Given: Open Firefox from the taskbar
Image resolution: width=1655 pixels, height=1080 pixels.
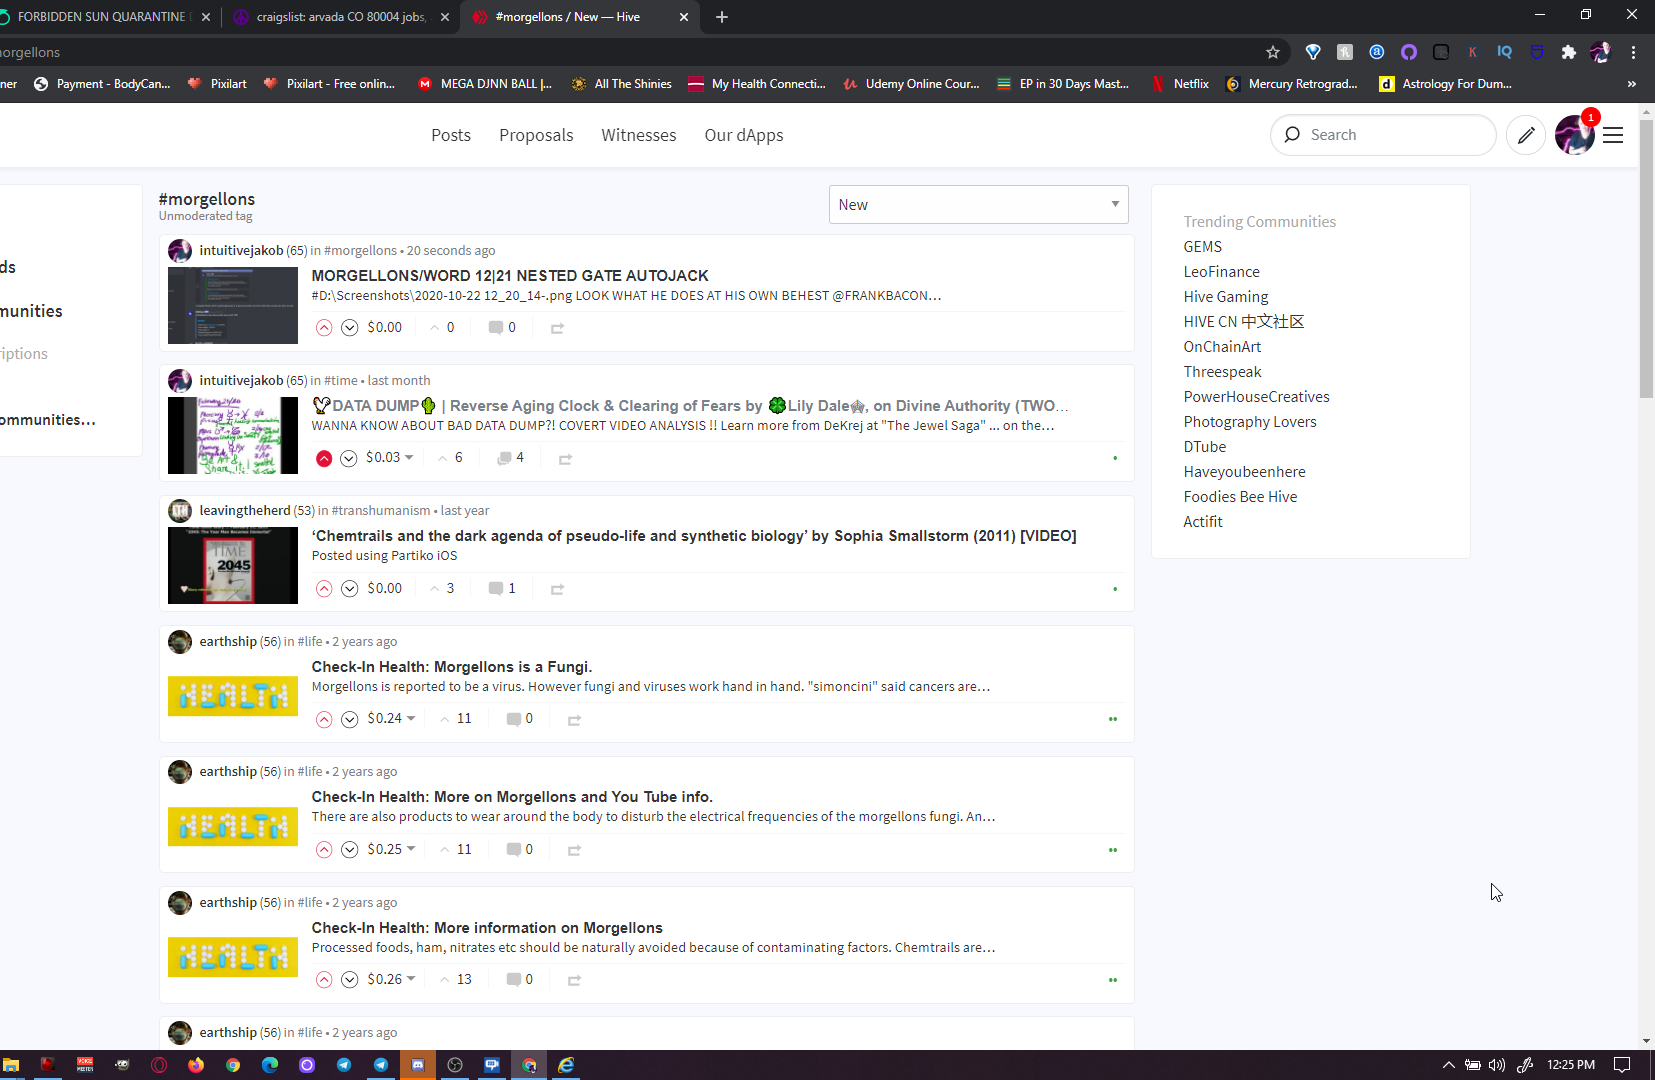Looking at the screenshot, I should 196,1065.
